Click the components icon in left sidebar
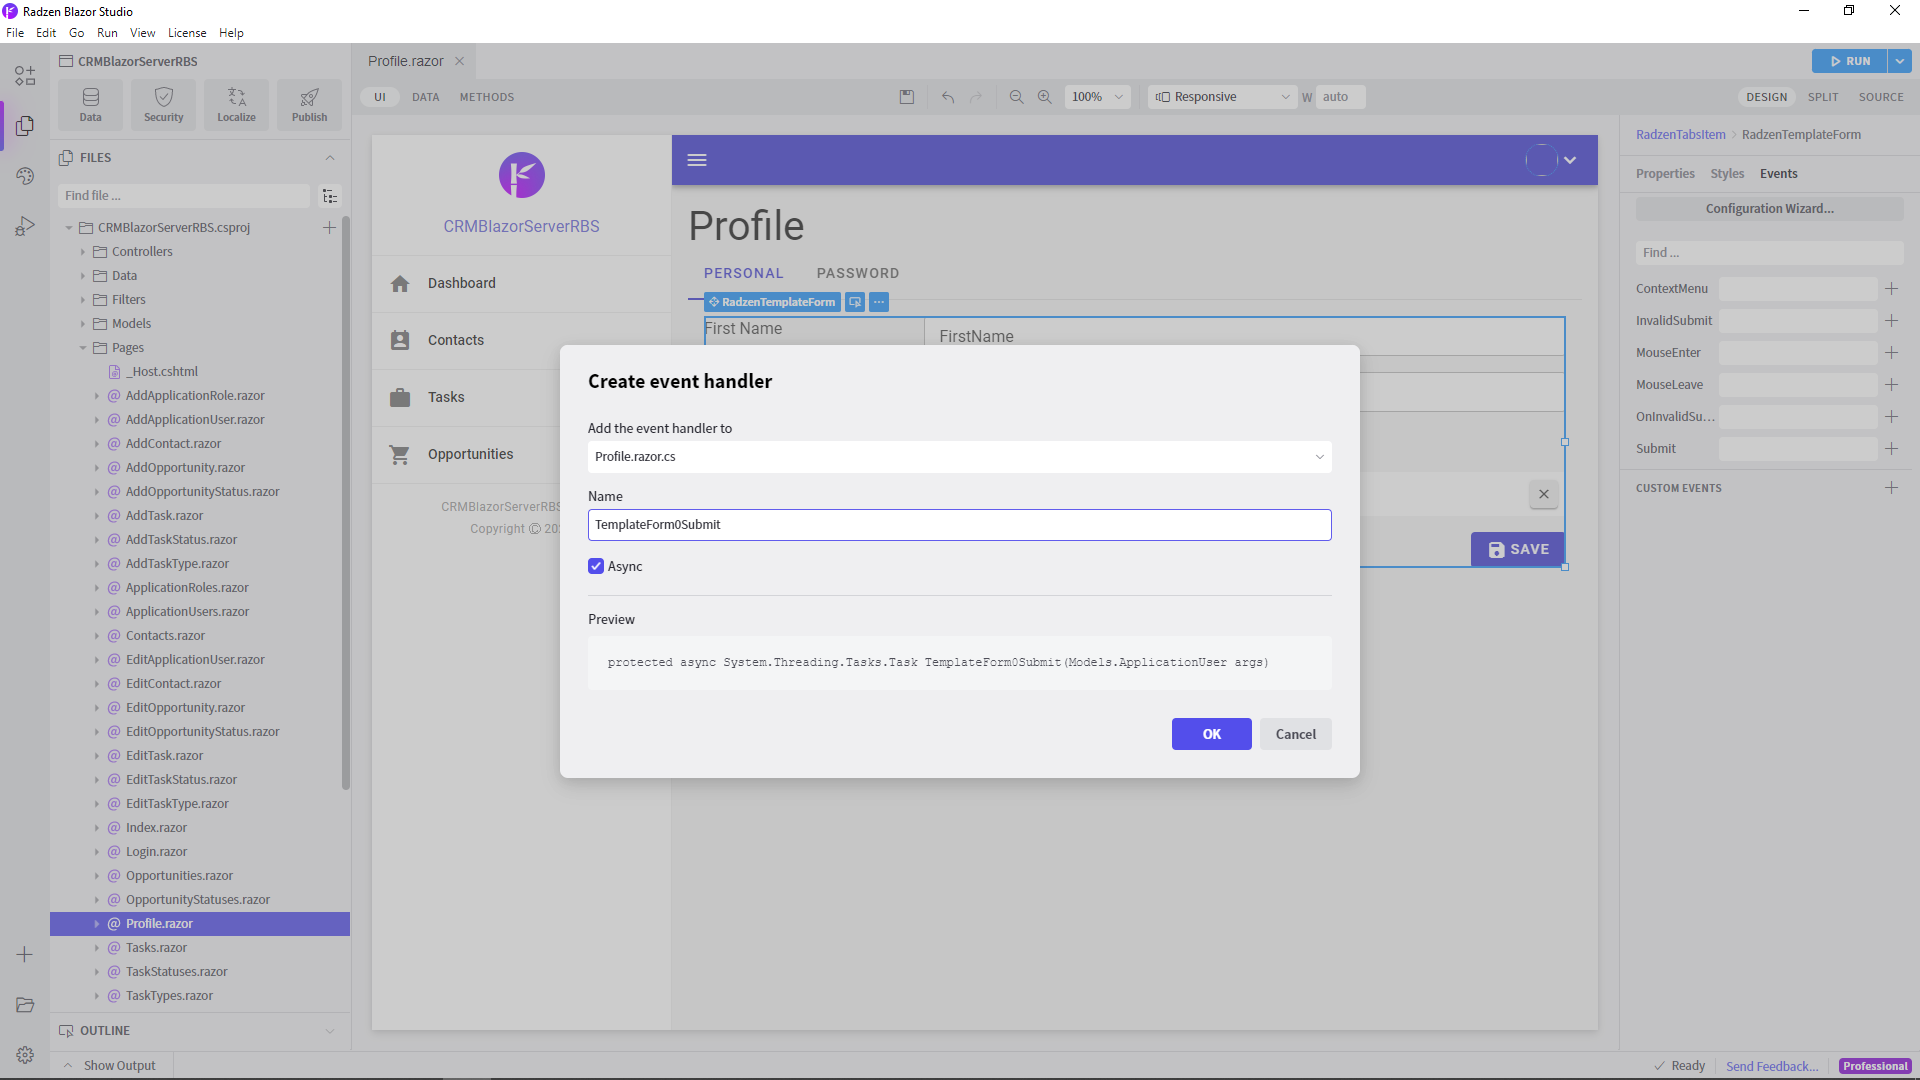The width and height of the screenshot is (1920, 1080). pos(25,76)
